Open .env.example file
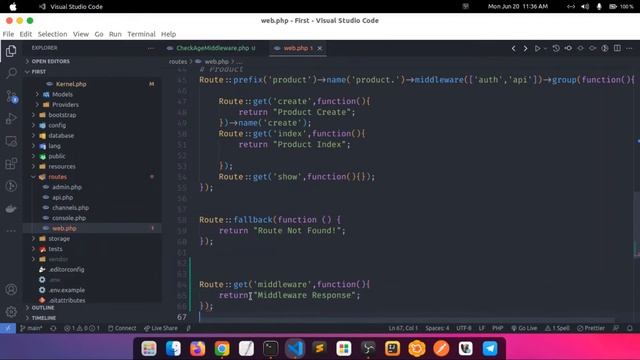This screenshot has width=640, height=360. pyautogui.click(x=67, y=290)
